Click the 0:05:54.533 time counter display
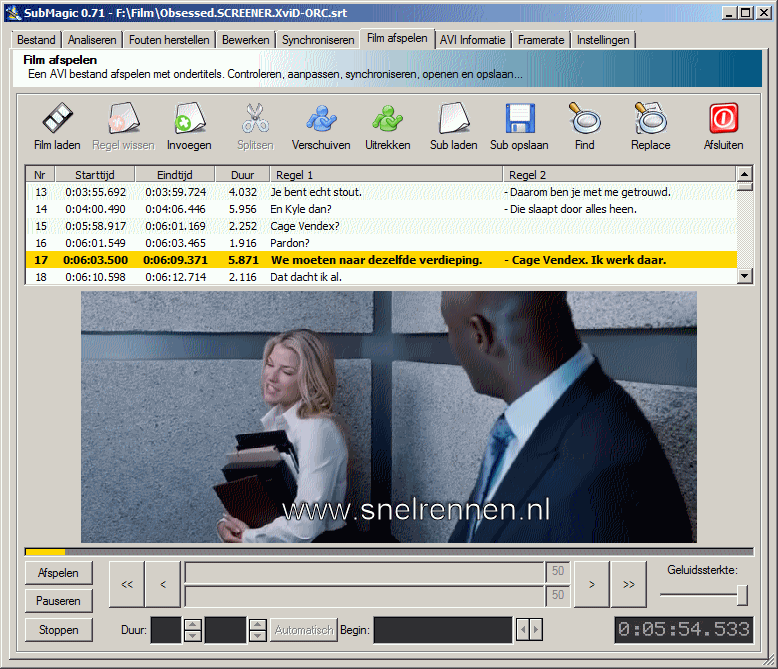 tap(684, 630)
